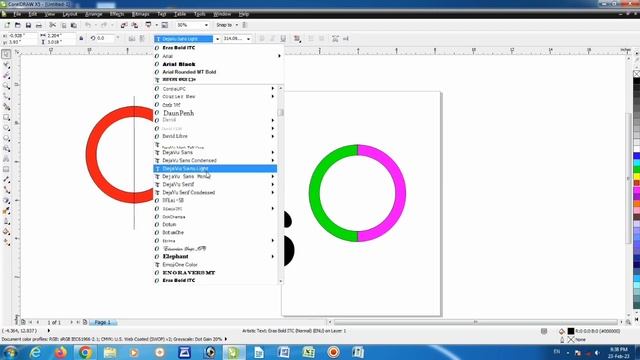The height and width of the screenshot is (360, 640).
Task: Click the font list scrollbar thumb
Action: (280, 112)
